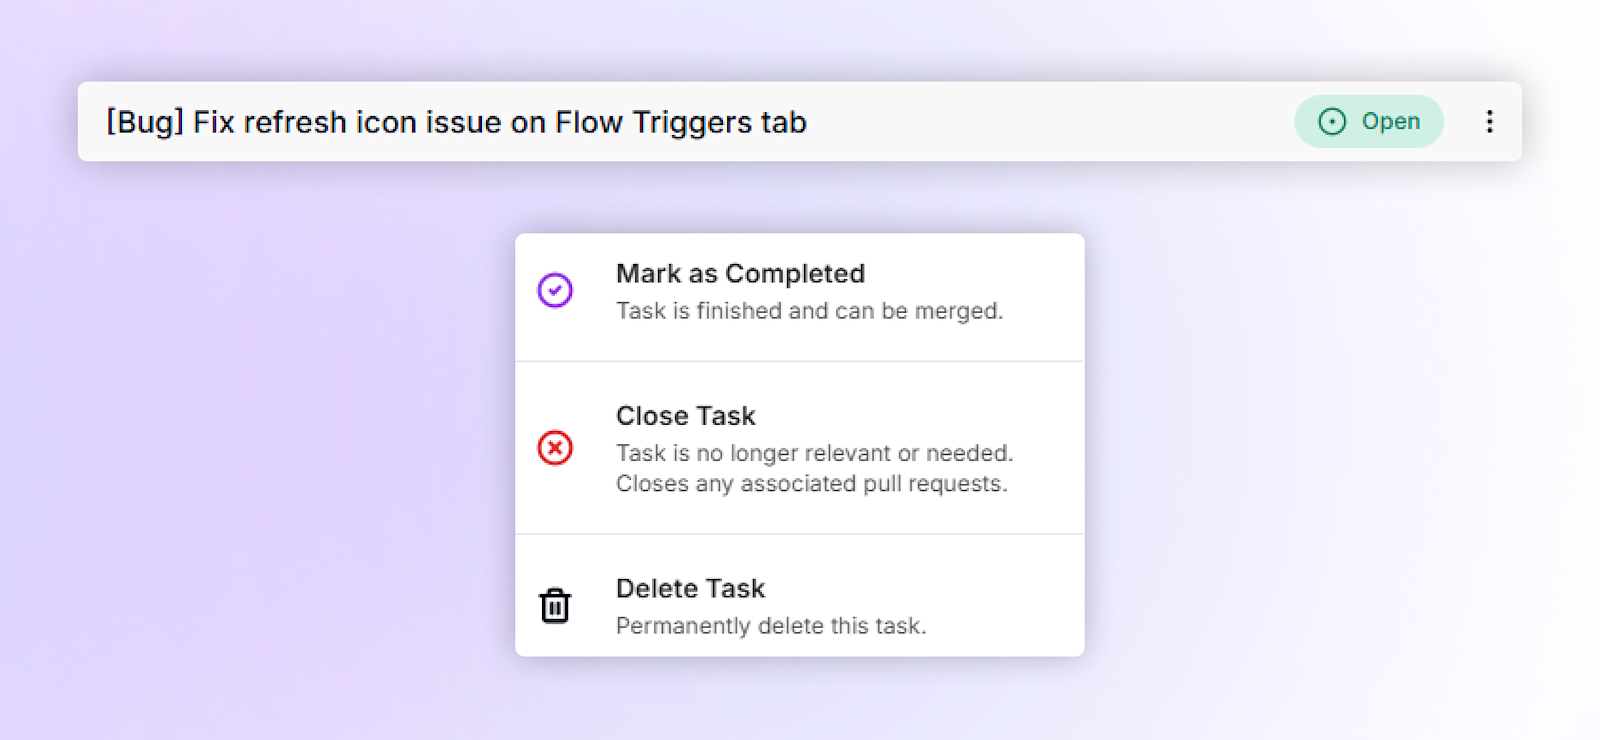Click the "Delete Task" heading text
1600x740 pixels.
click(690, 588)
